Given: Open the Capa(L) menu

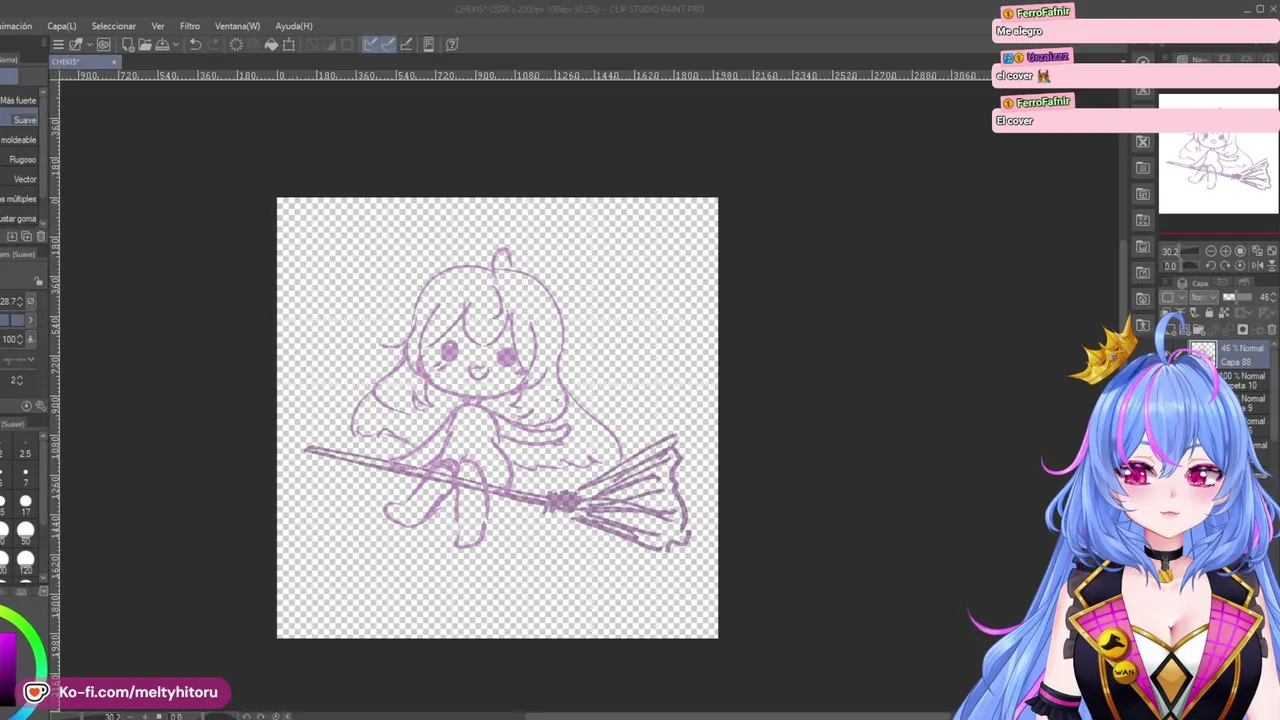Looking at the screenshot, I should tap(61, 26).
